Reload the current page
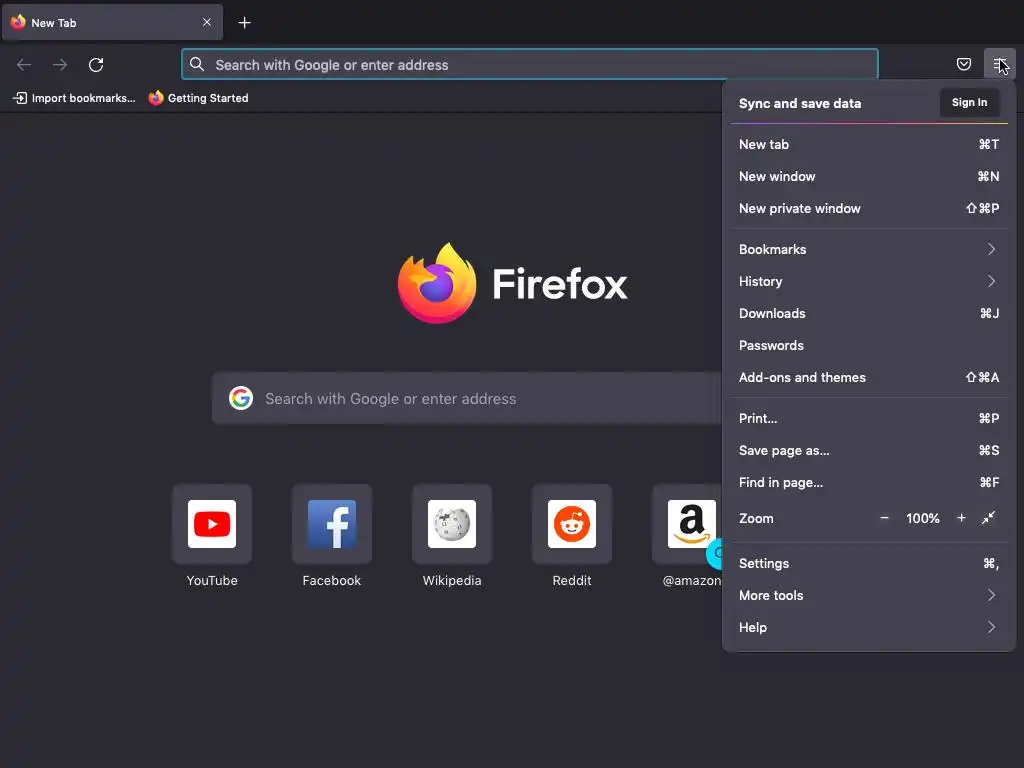The width and height of the screenshot is (1024, 768). [x=96, y=65]
